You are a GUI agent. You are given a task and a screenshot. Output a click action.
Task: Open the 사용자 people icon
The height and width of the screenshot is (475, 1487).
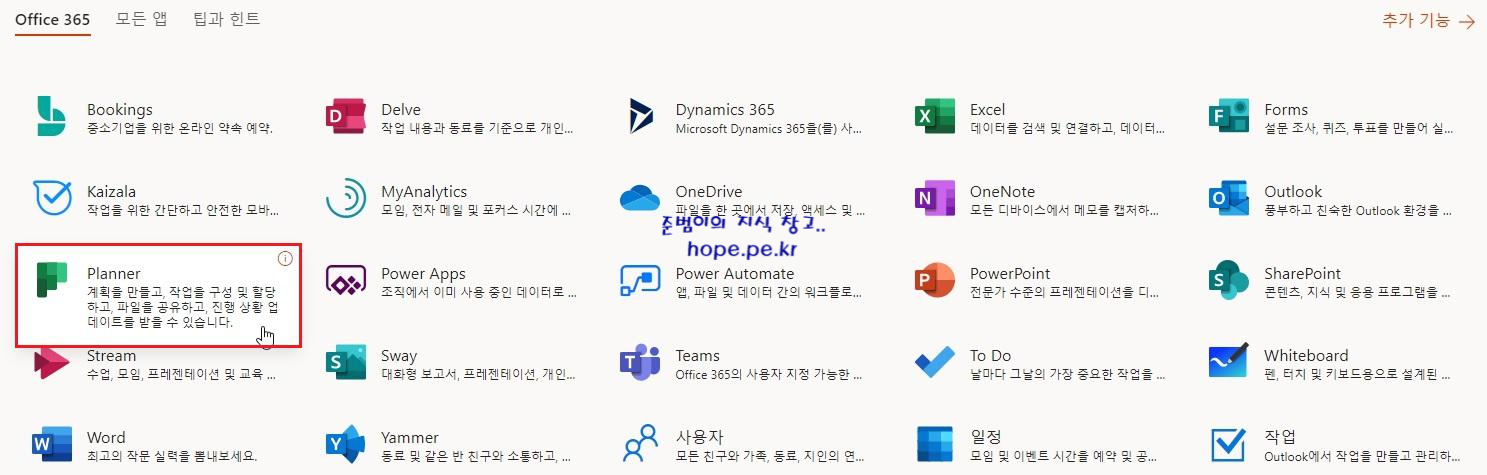coord(641,445)
